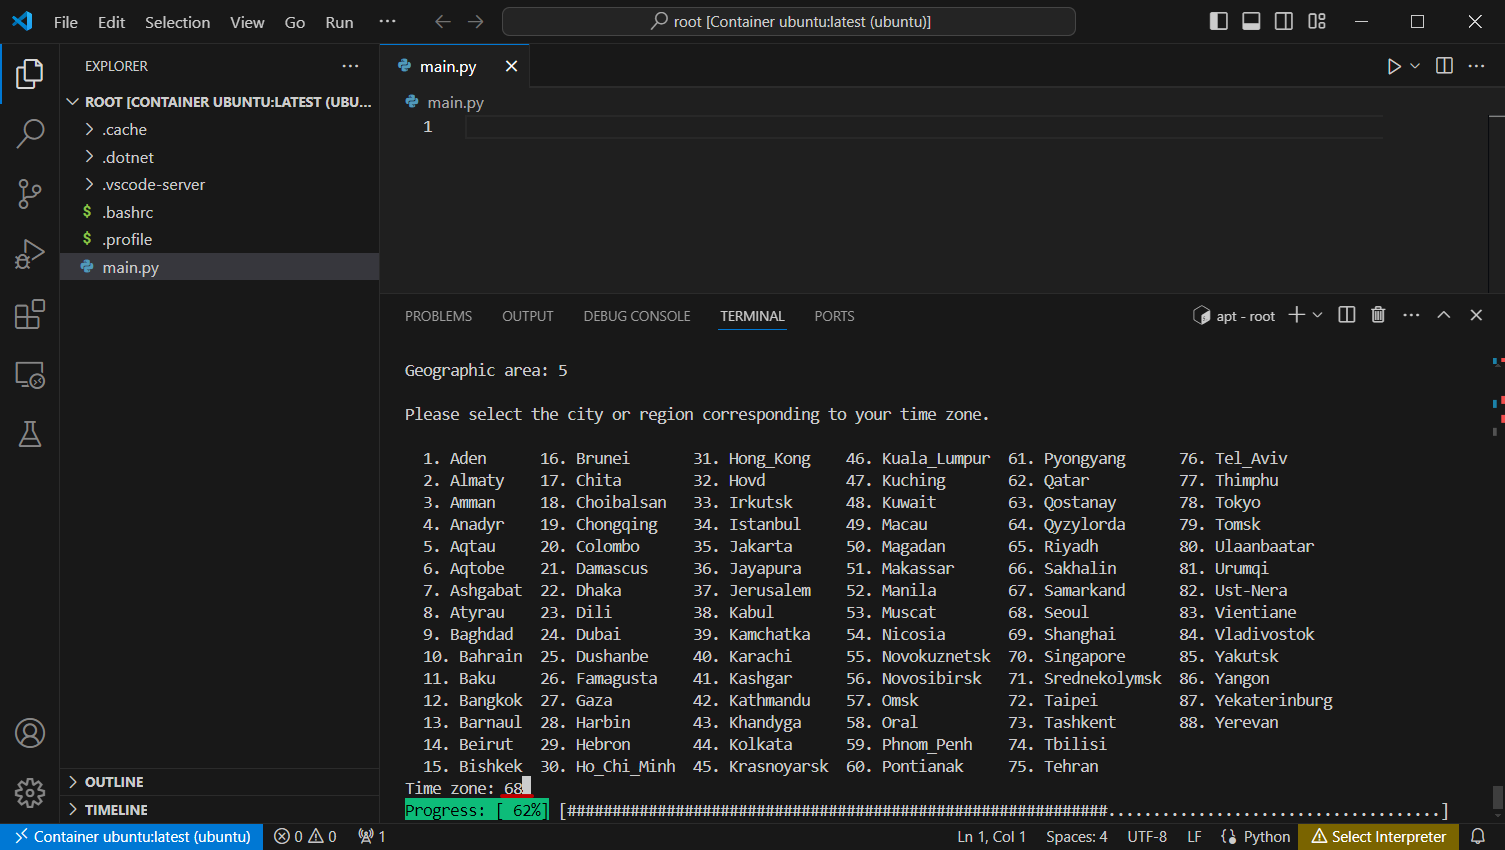
Task: Expand the Outline section
Action: (x=220, y=782)
